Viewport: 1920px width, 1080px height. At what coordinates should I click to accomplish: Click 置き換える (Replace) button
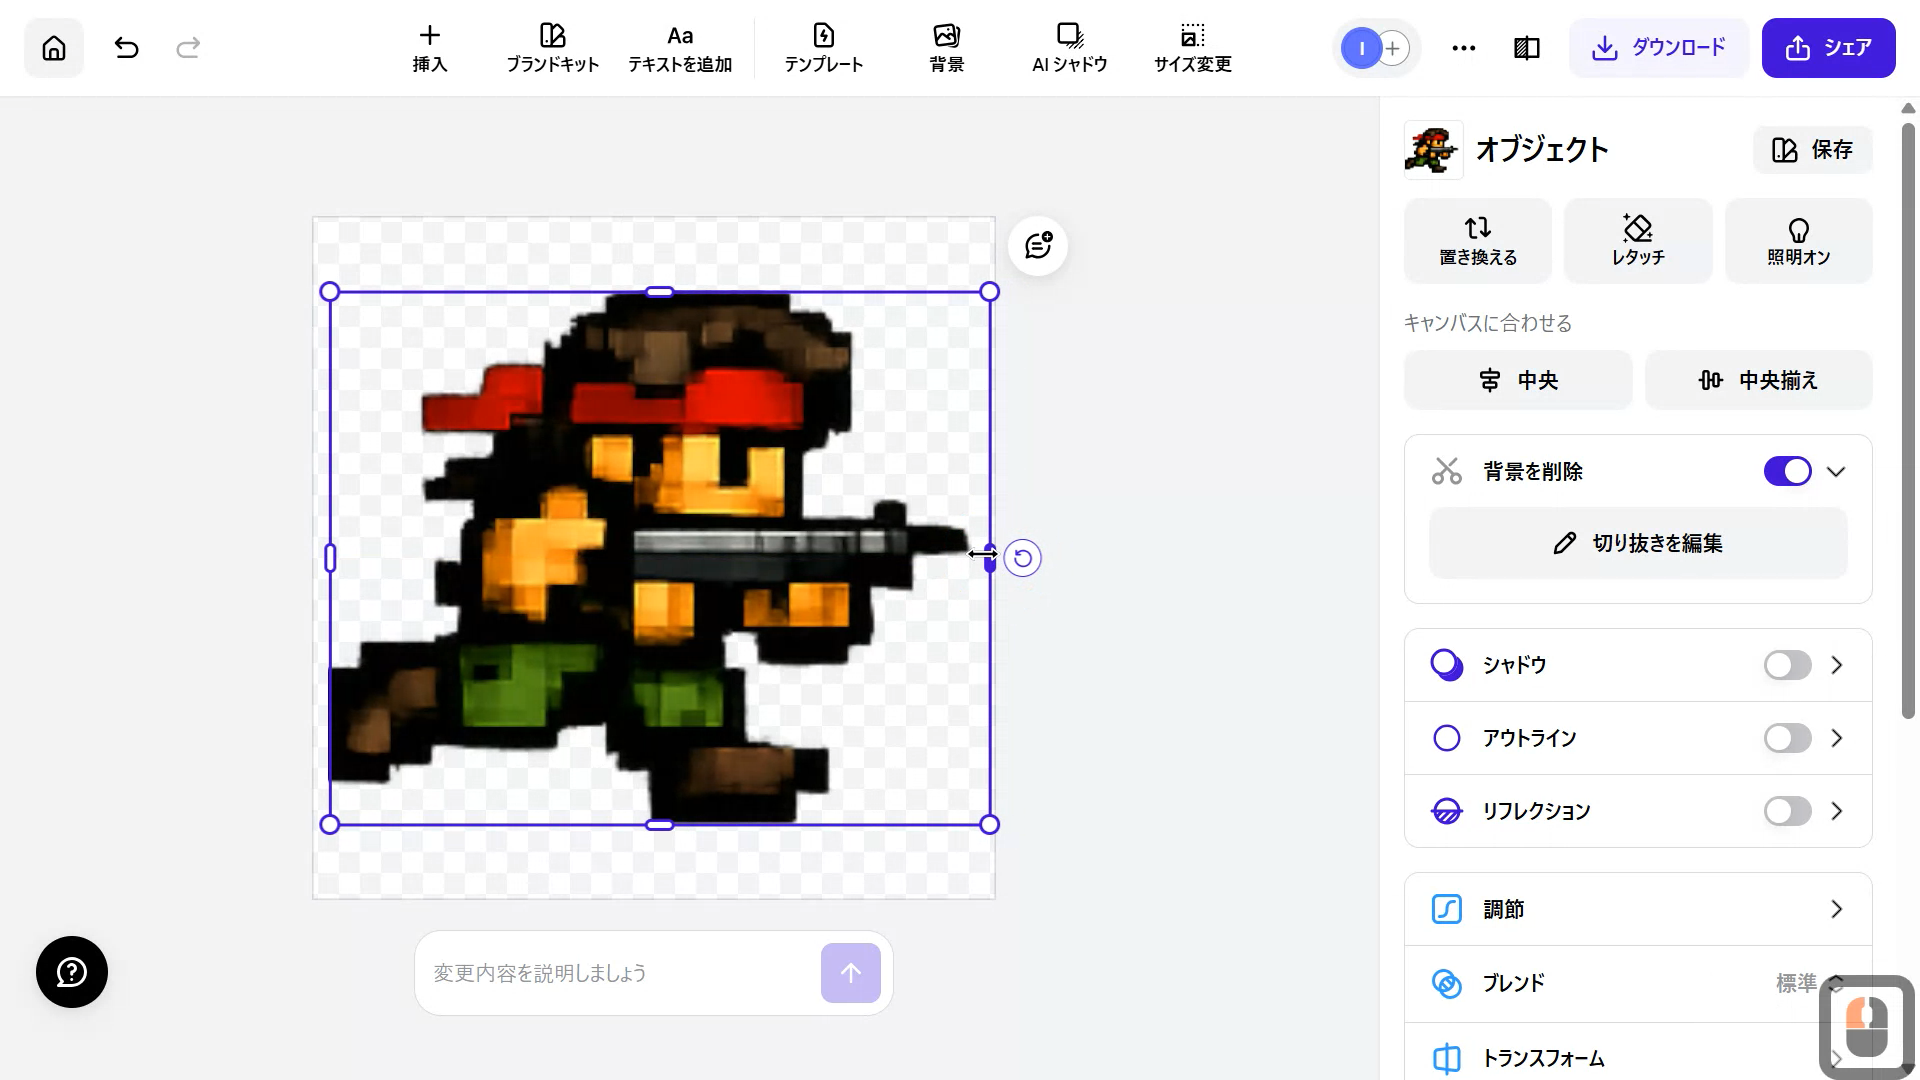[x=1478, y=241]
